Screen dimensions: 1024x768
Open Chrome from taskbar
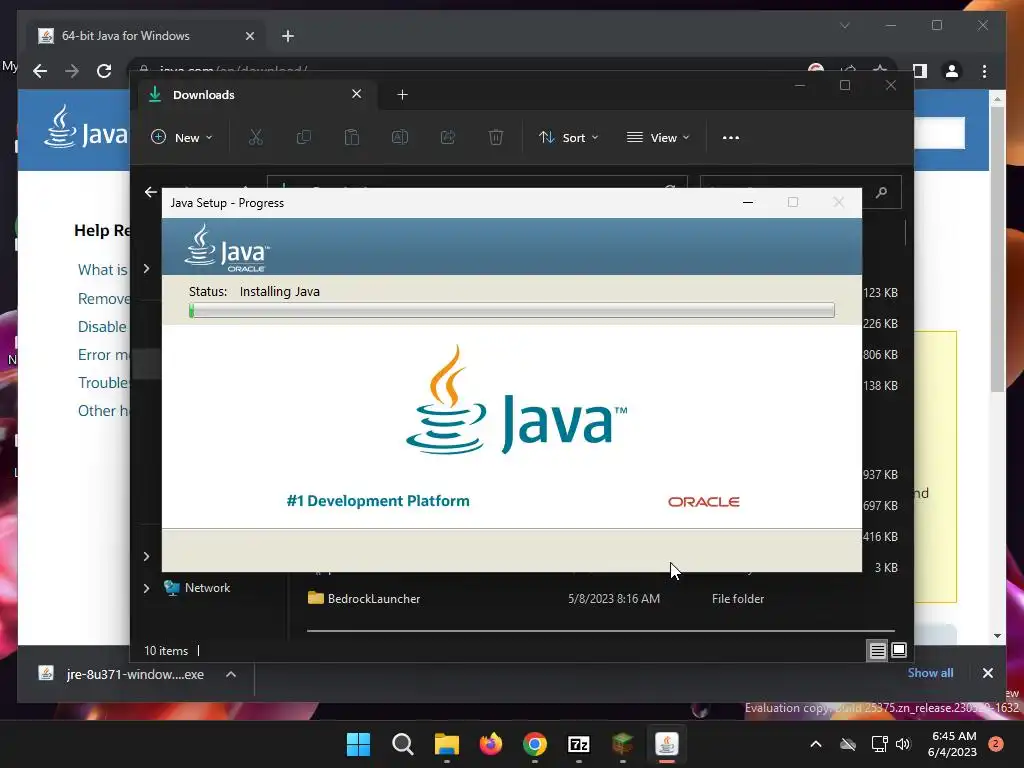click(x=535, y=744)
